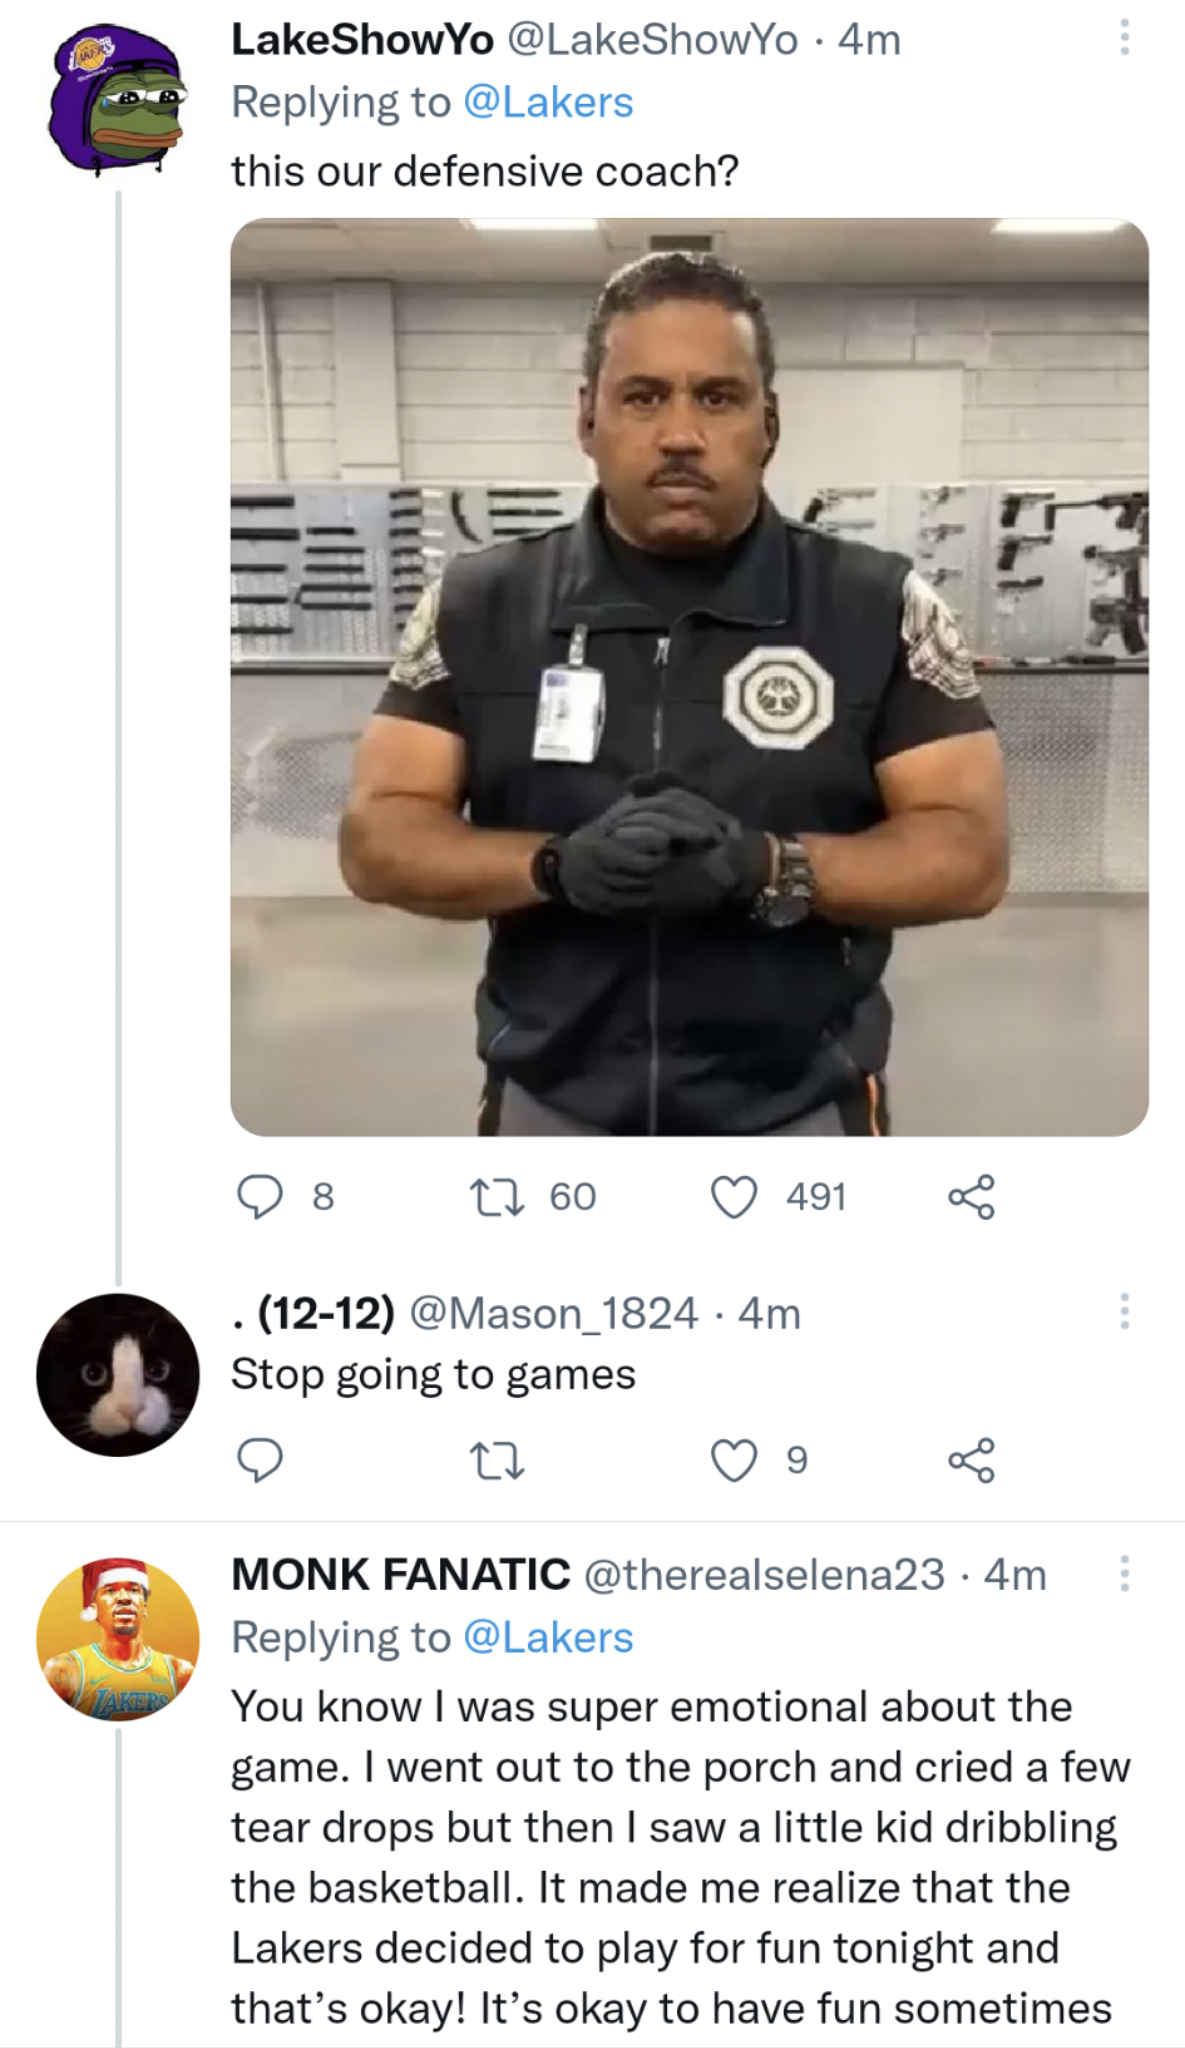This screenshot has height=2048, width=1185.
Task: Like the 'Stop going to games' tweet
Action: pos(734,1460)
